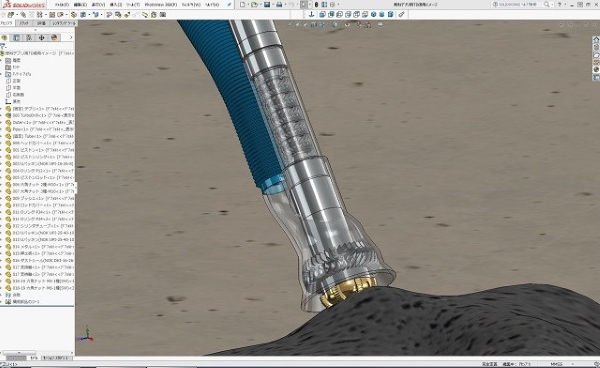Open the FeatureManager design tree tab icon
This screenshot has width=600, height=368.
pyautogui.click(x=4, y=37)
